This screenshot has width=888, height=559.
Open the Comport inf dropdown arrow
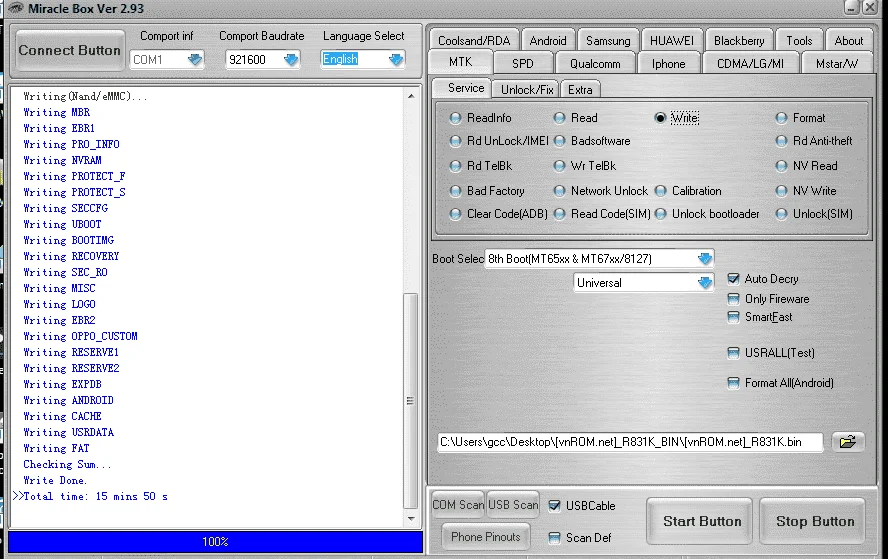point(195,59)
